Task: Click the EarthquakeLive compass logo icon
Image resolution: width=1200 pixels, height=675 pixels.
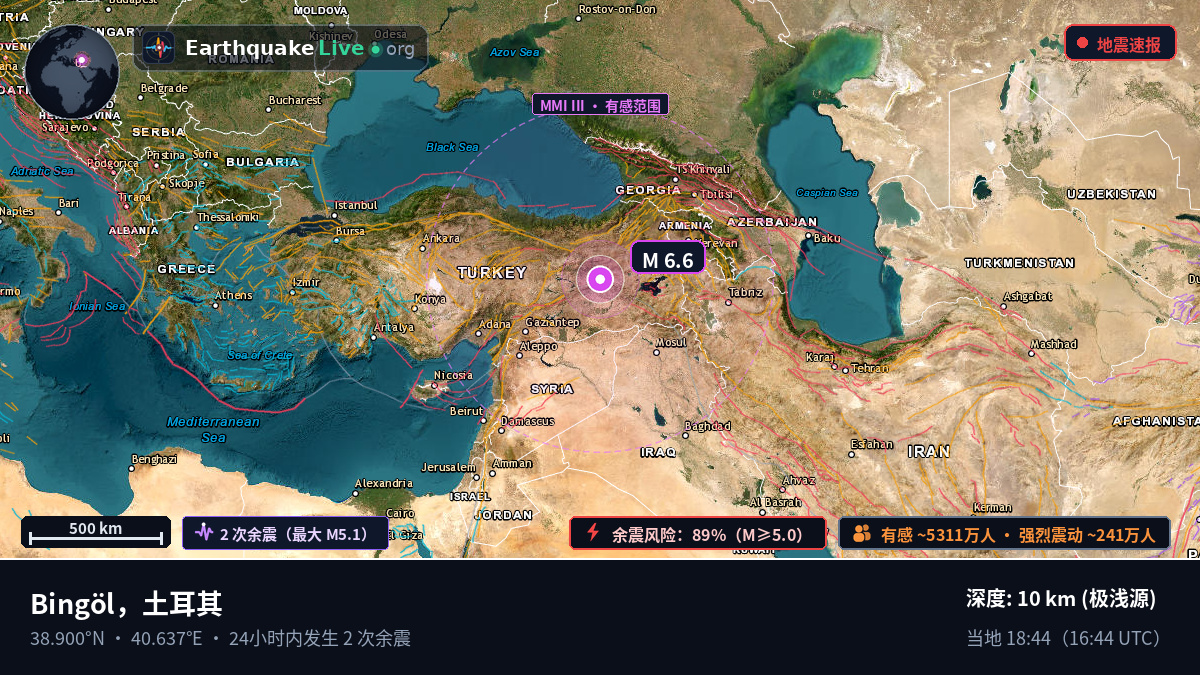Action: tap(158, 48)
